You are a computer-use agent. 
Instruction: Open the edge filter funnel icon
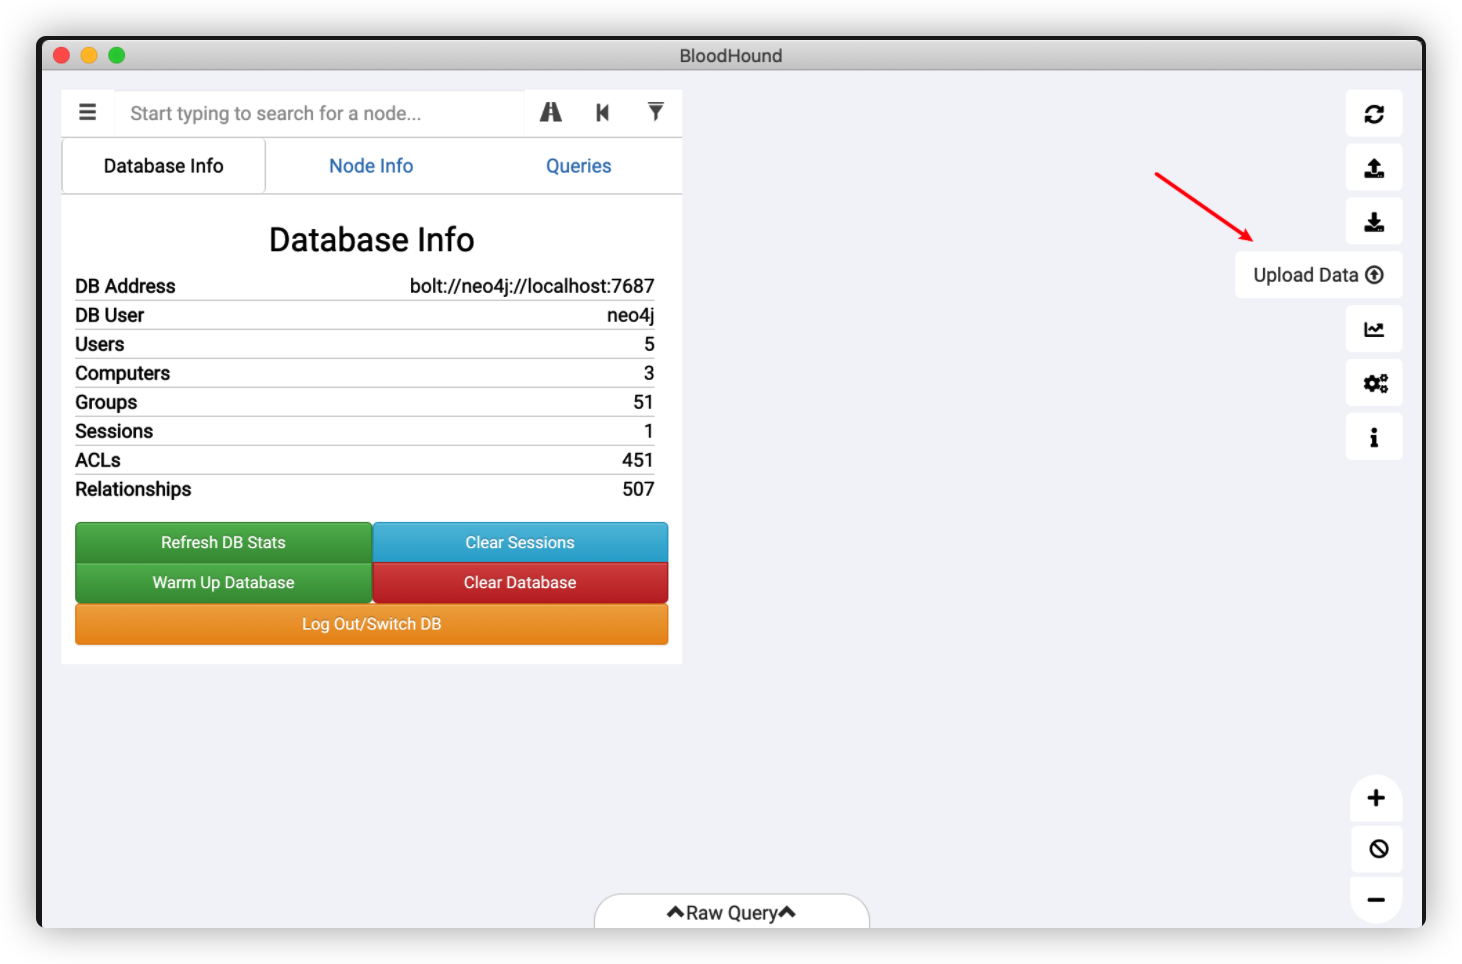pyautogui.click(x=655, y=112)
